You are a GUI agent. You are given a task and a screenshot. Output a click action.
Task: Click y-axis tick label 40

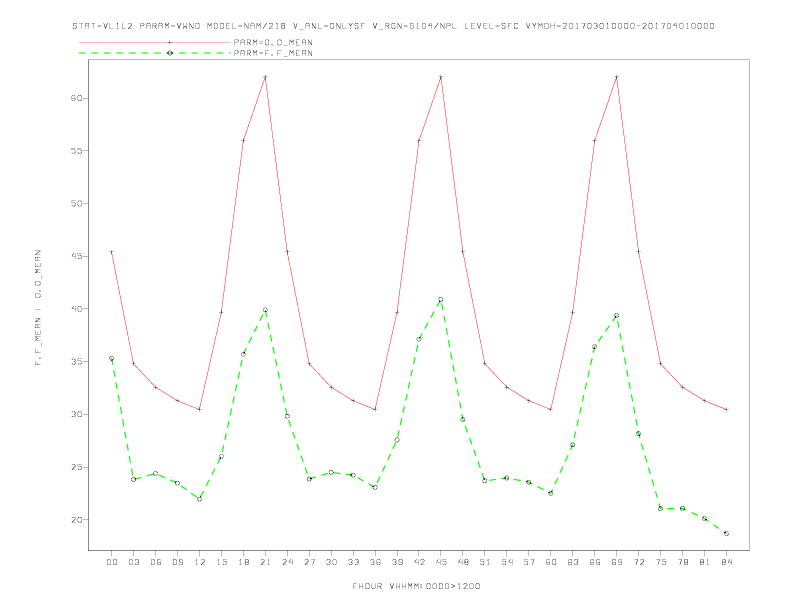[x=76, y=309]
